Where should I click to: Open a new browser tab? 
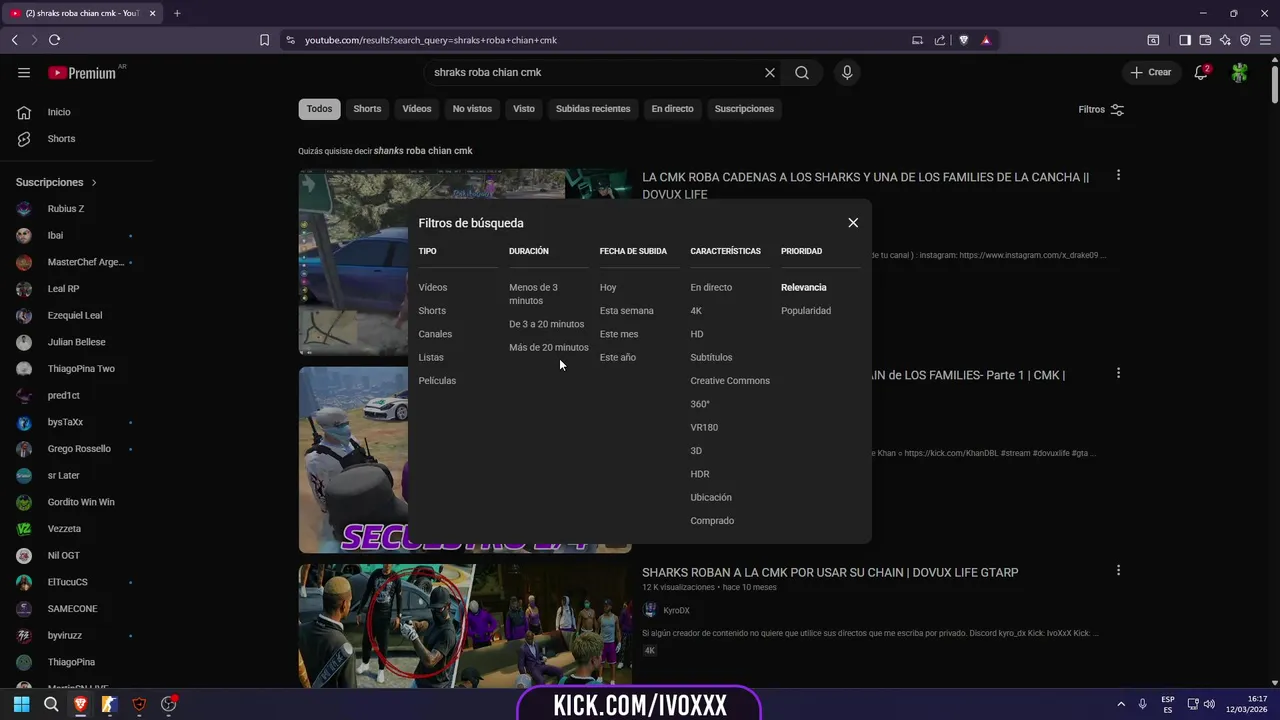(177, 13)
